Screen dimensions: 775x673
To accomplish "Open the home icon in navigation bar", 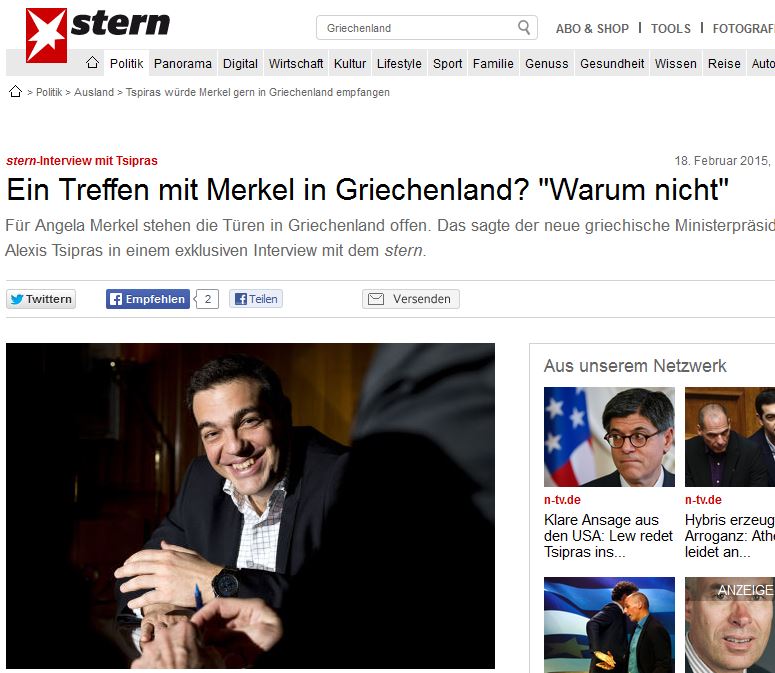I will pyautogui.click(x=92, y=63).
